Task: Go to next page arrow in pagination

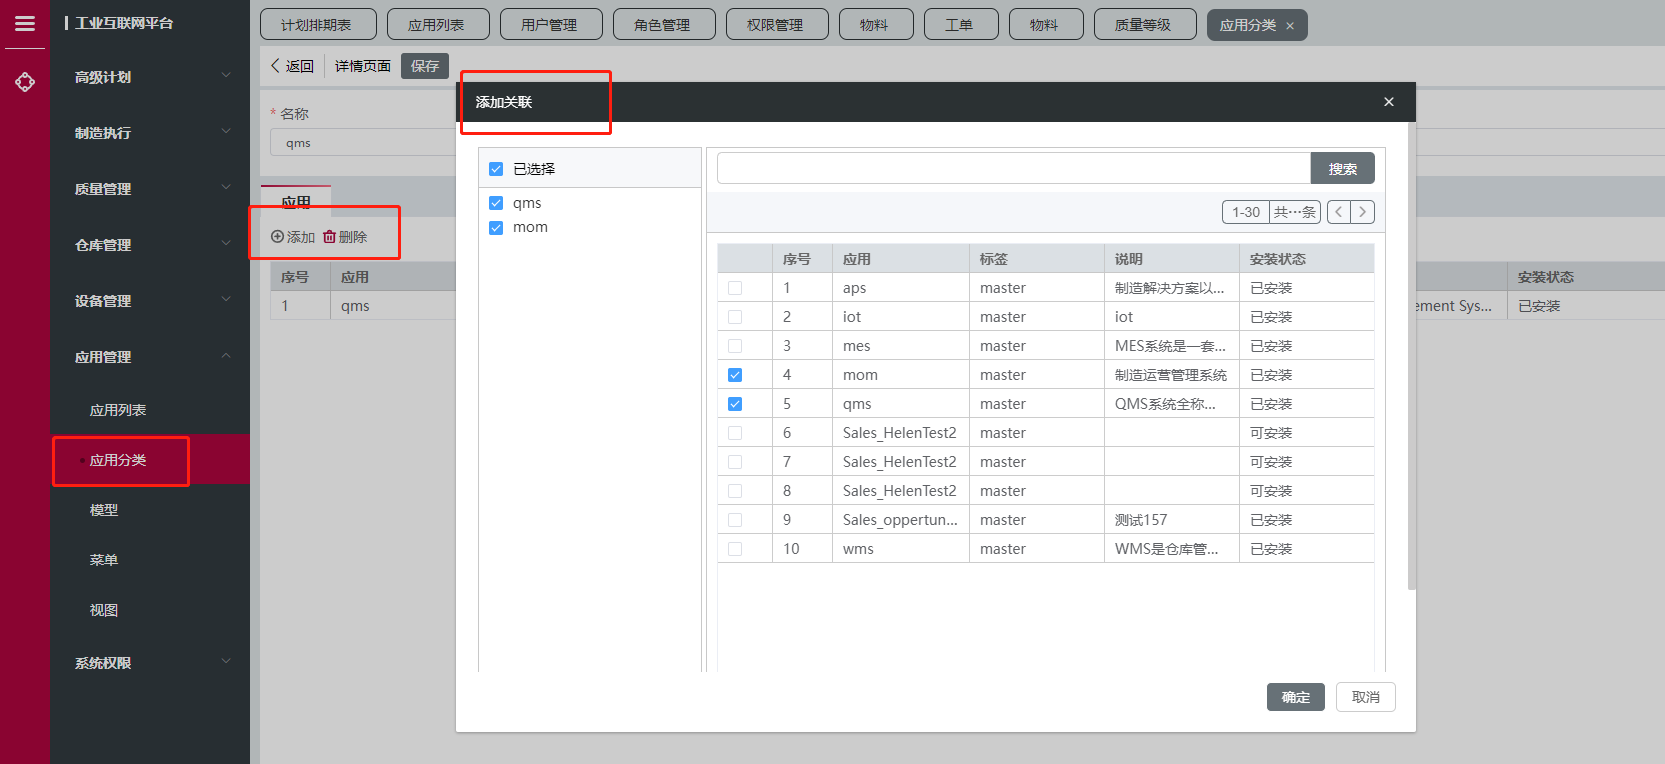Action: coord(1362,212)
